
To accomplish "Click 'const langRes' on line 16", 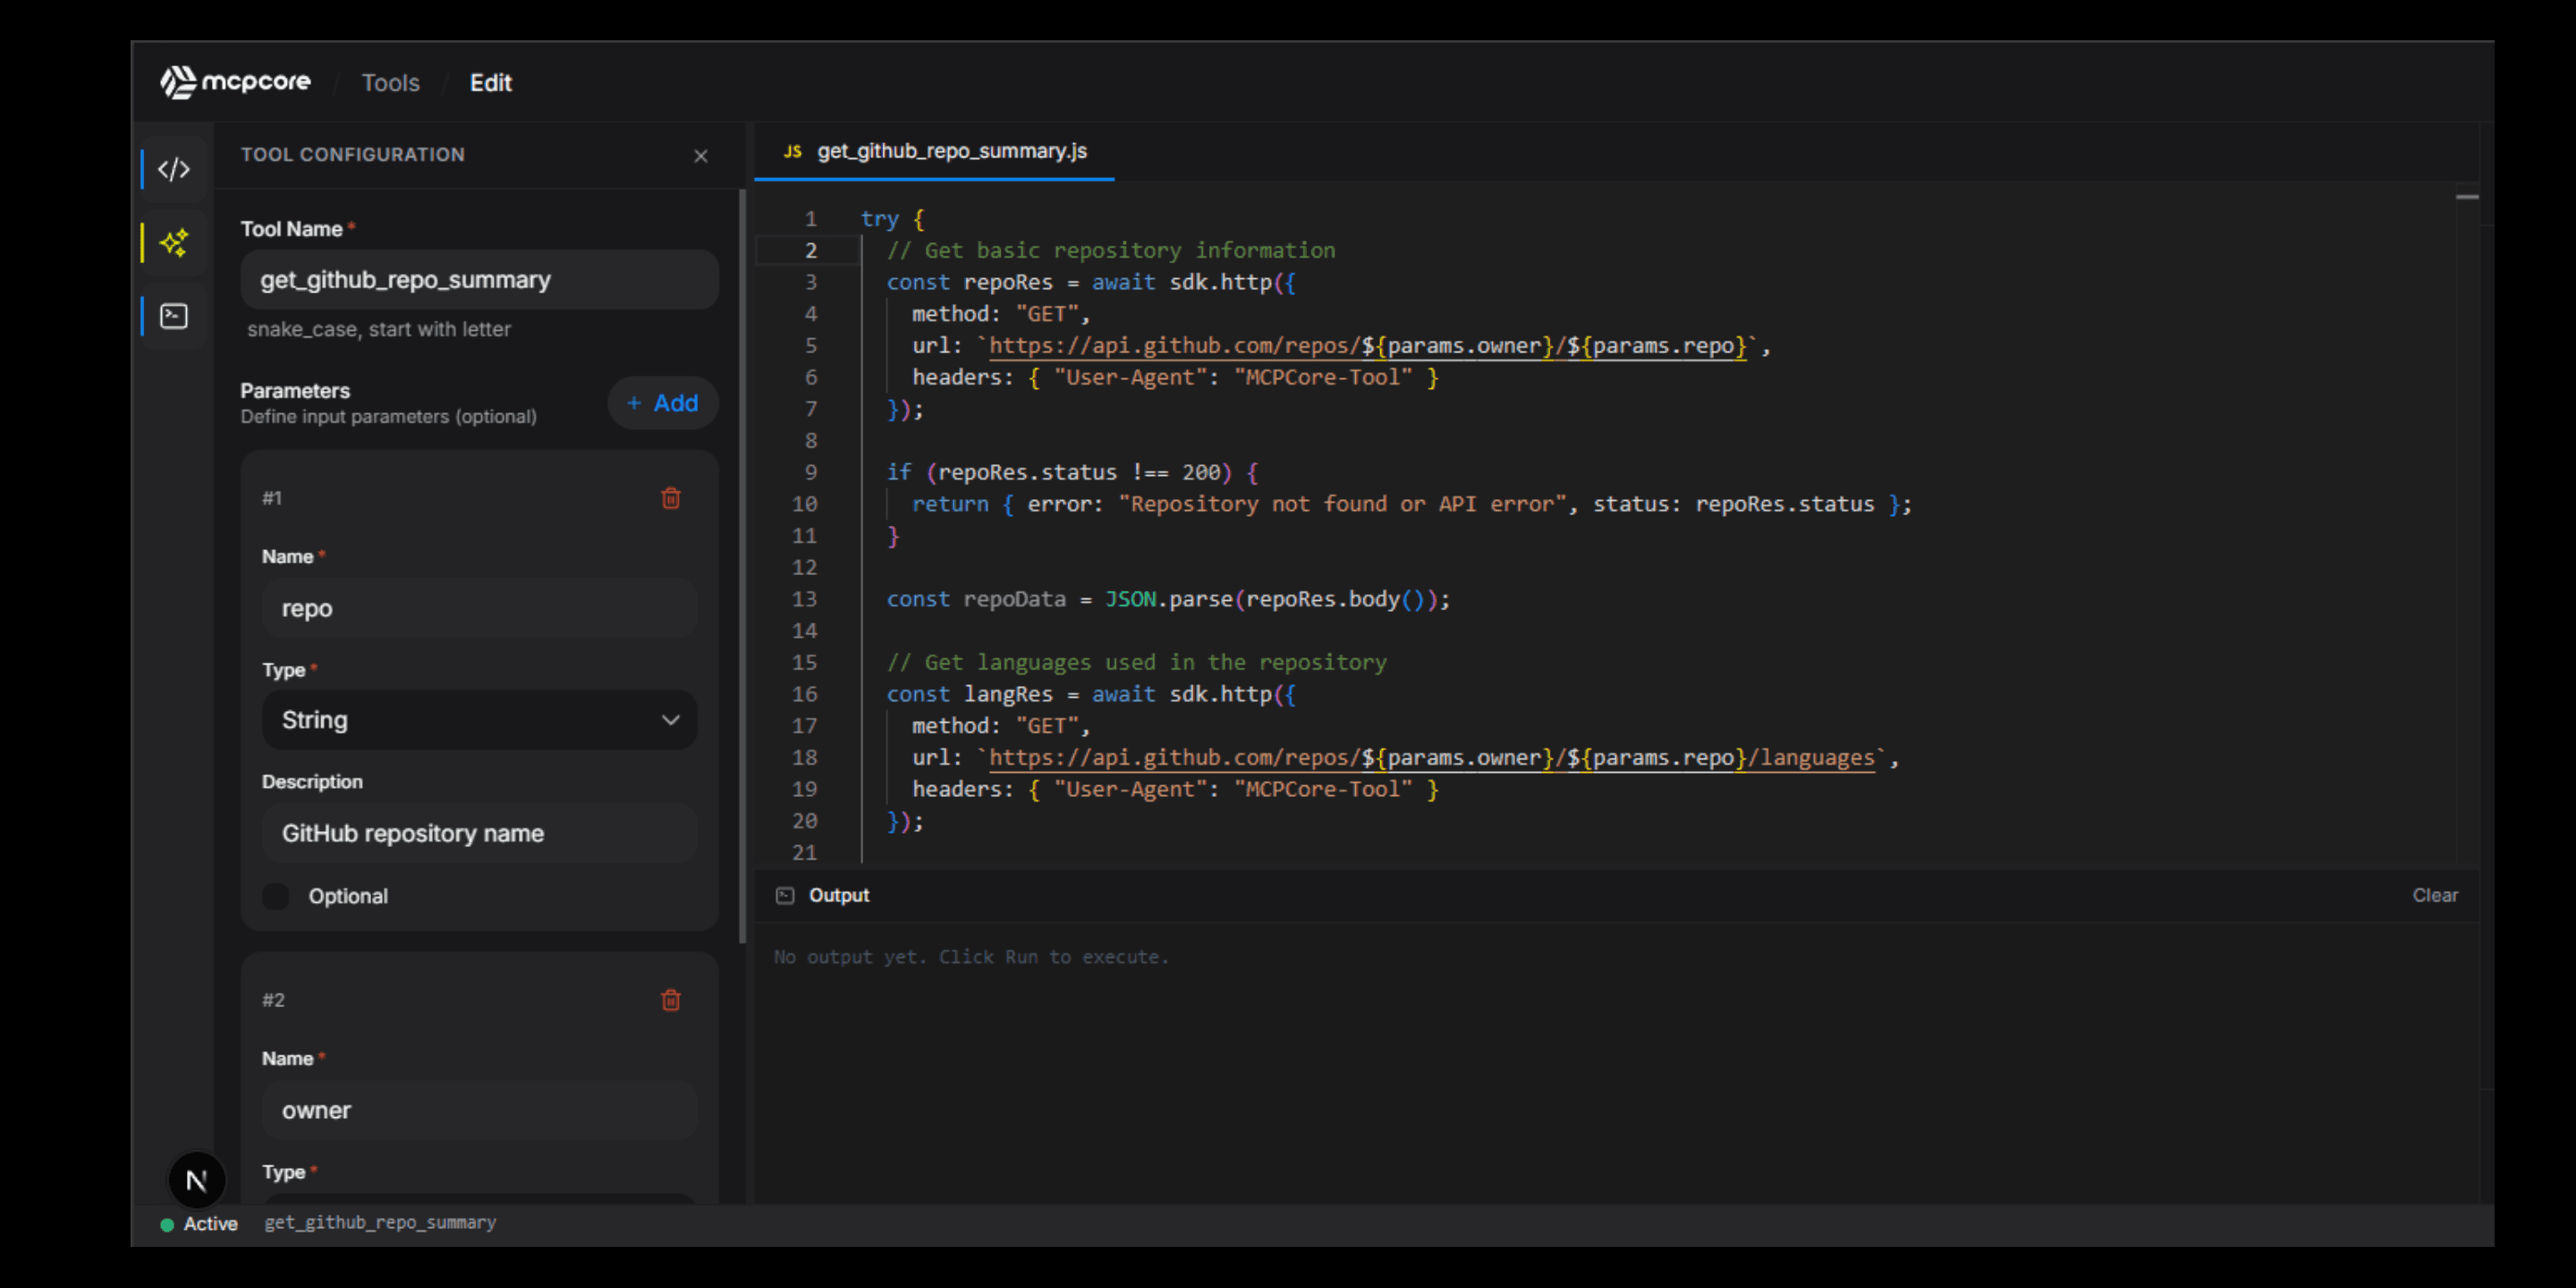I will 970,694.
